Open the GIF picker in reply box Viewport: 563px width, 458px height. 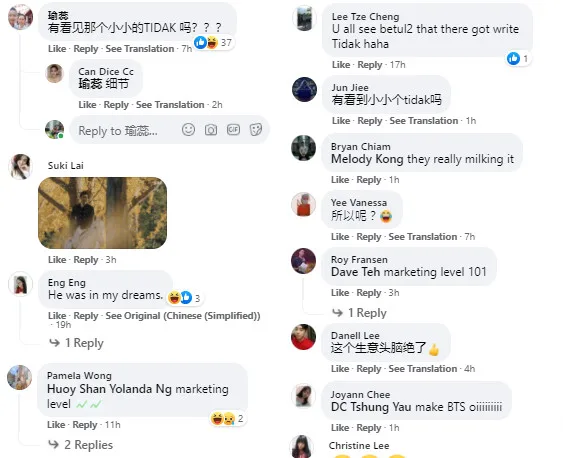click(233, 129)
